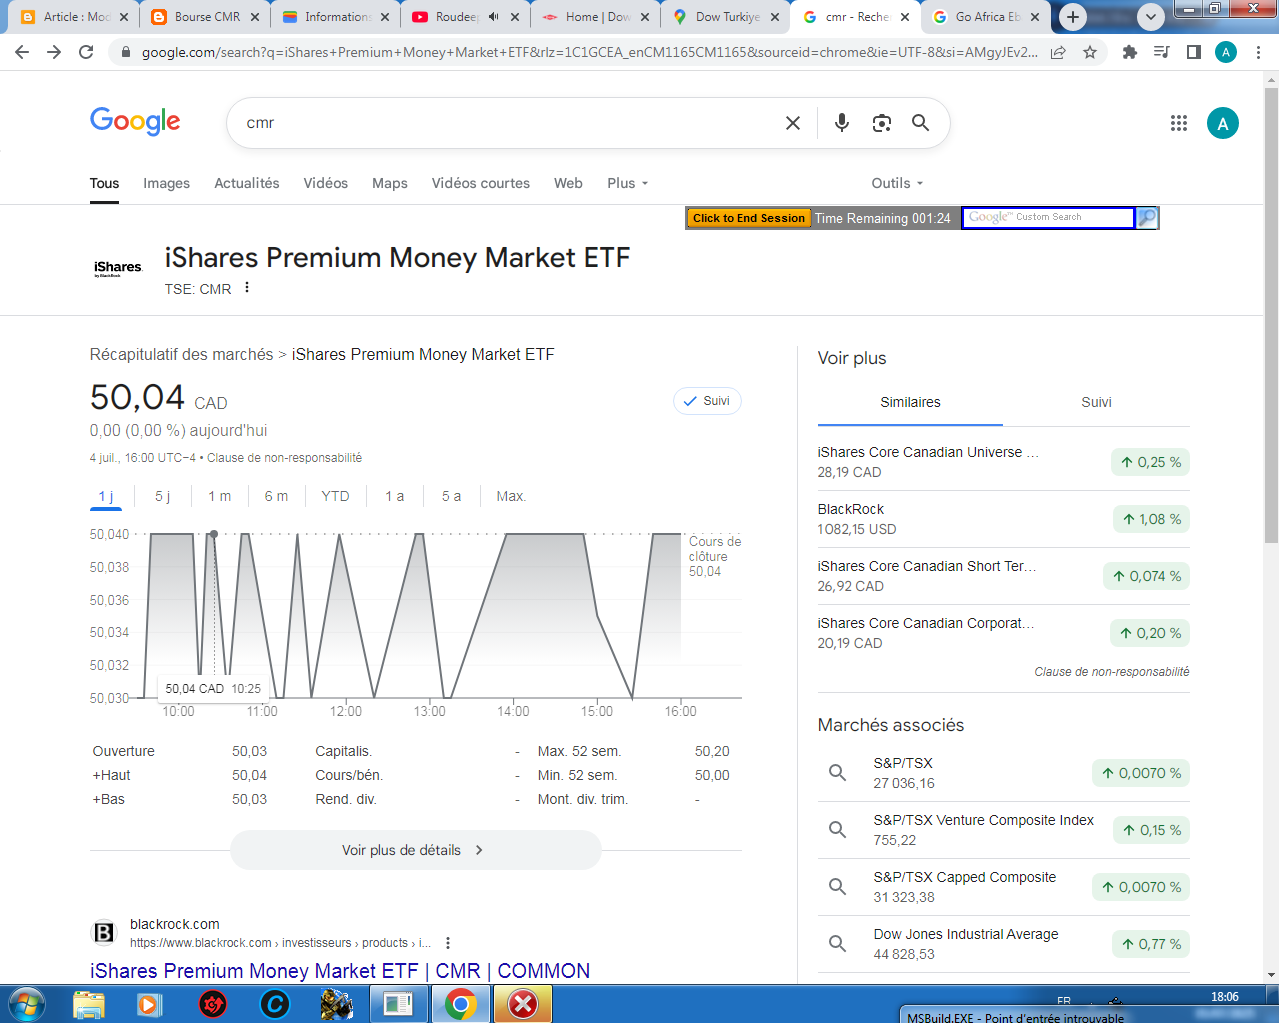Click the browser forward arrow

(x=54, y=52)
